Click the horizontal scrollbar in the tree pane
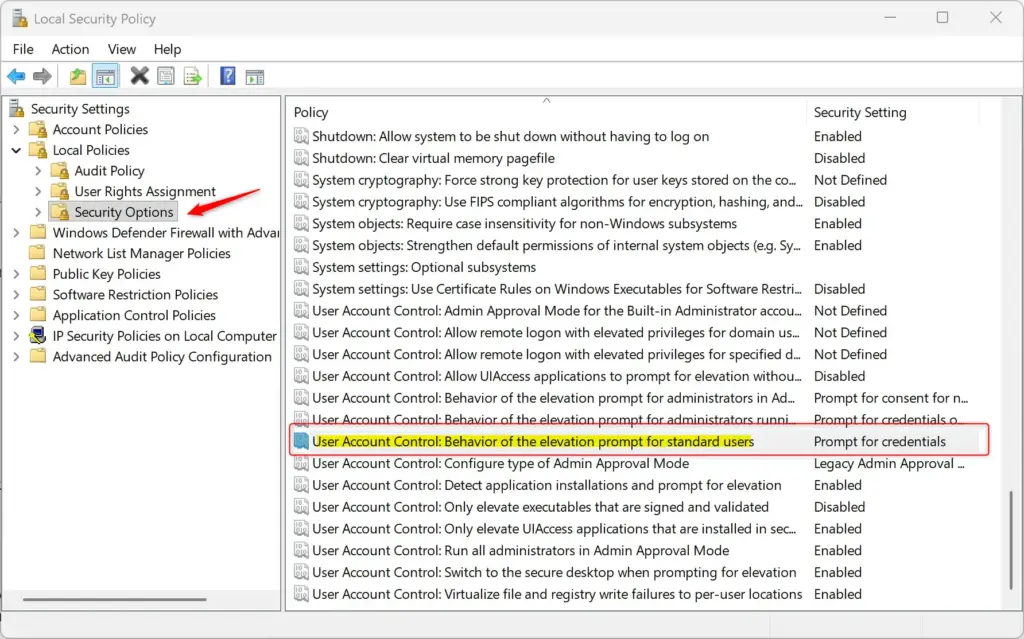This screenshot has height=639, width=1024. [x=115, y=599]
